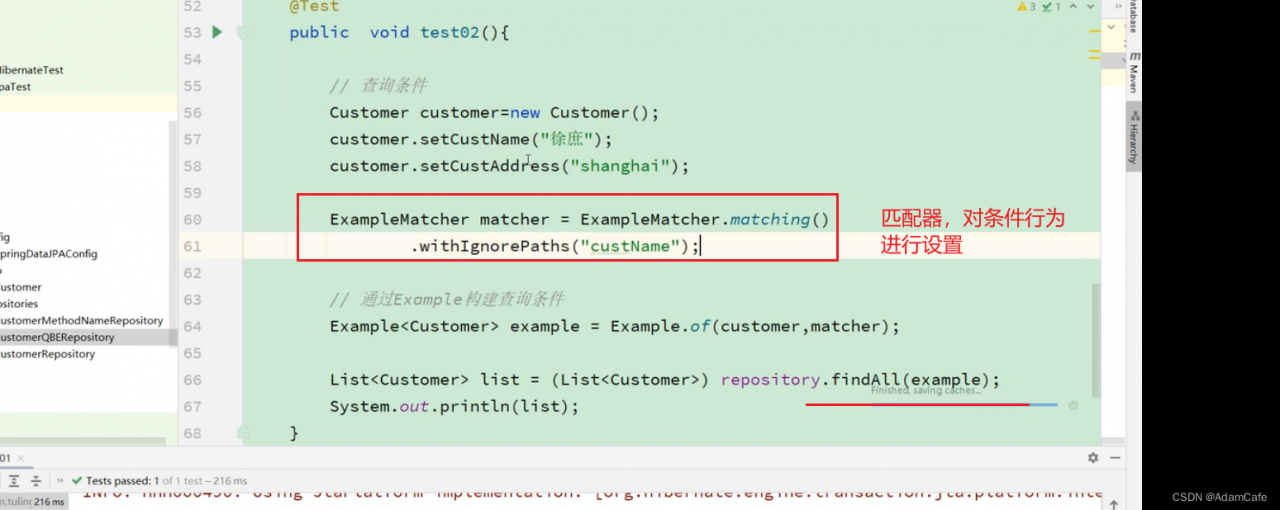
Task: Show more run toolbar actions chevron
Action: tap(59, 481)
